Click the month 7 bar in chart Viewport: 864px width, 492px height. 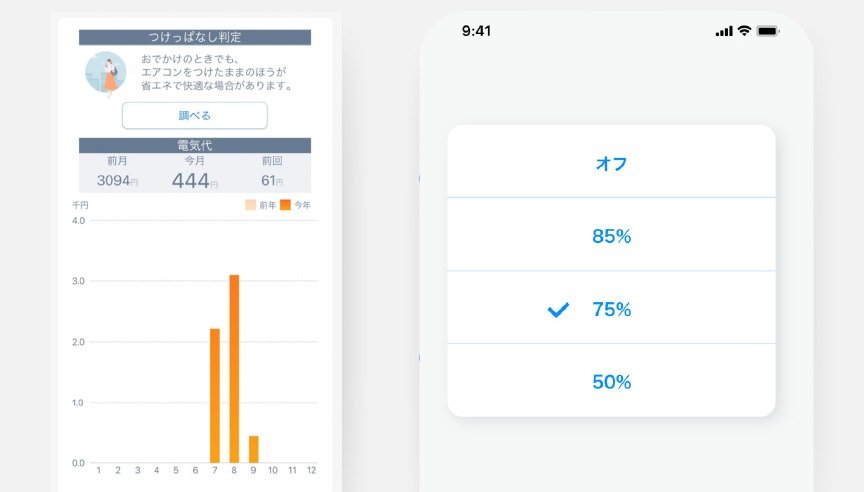click(x=215, y=395)
